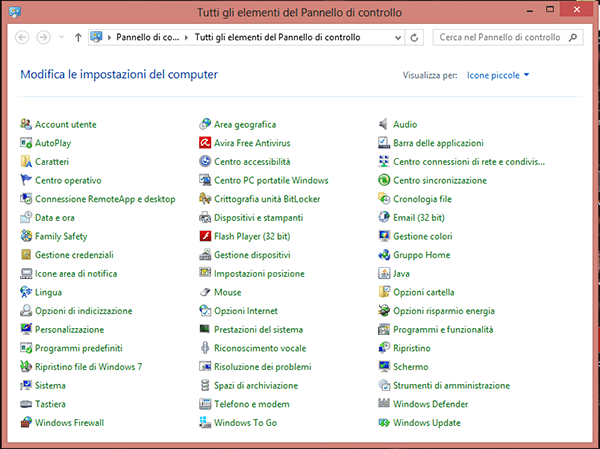The width and height of the screenshot is (600, 449).
Task: Click the Lingua icon
Action: click(x=26, y=292)
